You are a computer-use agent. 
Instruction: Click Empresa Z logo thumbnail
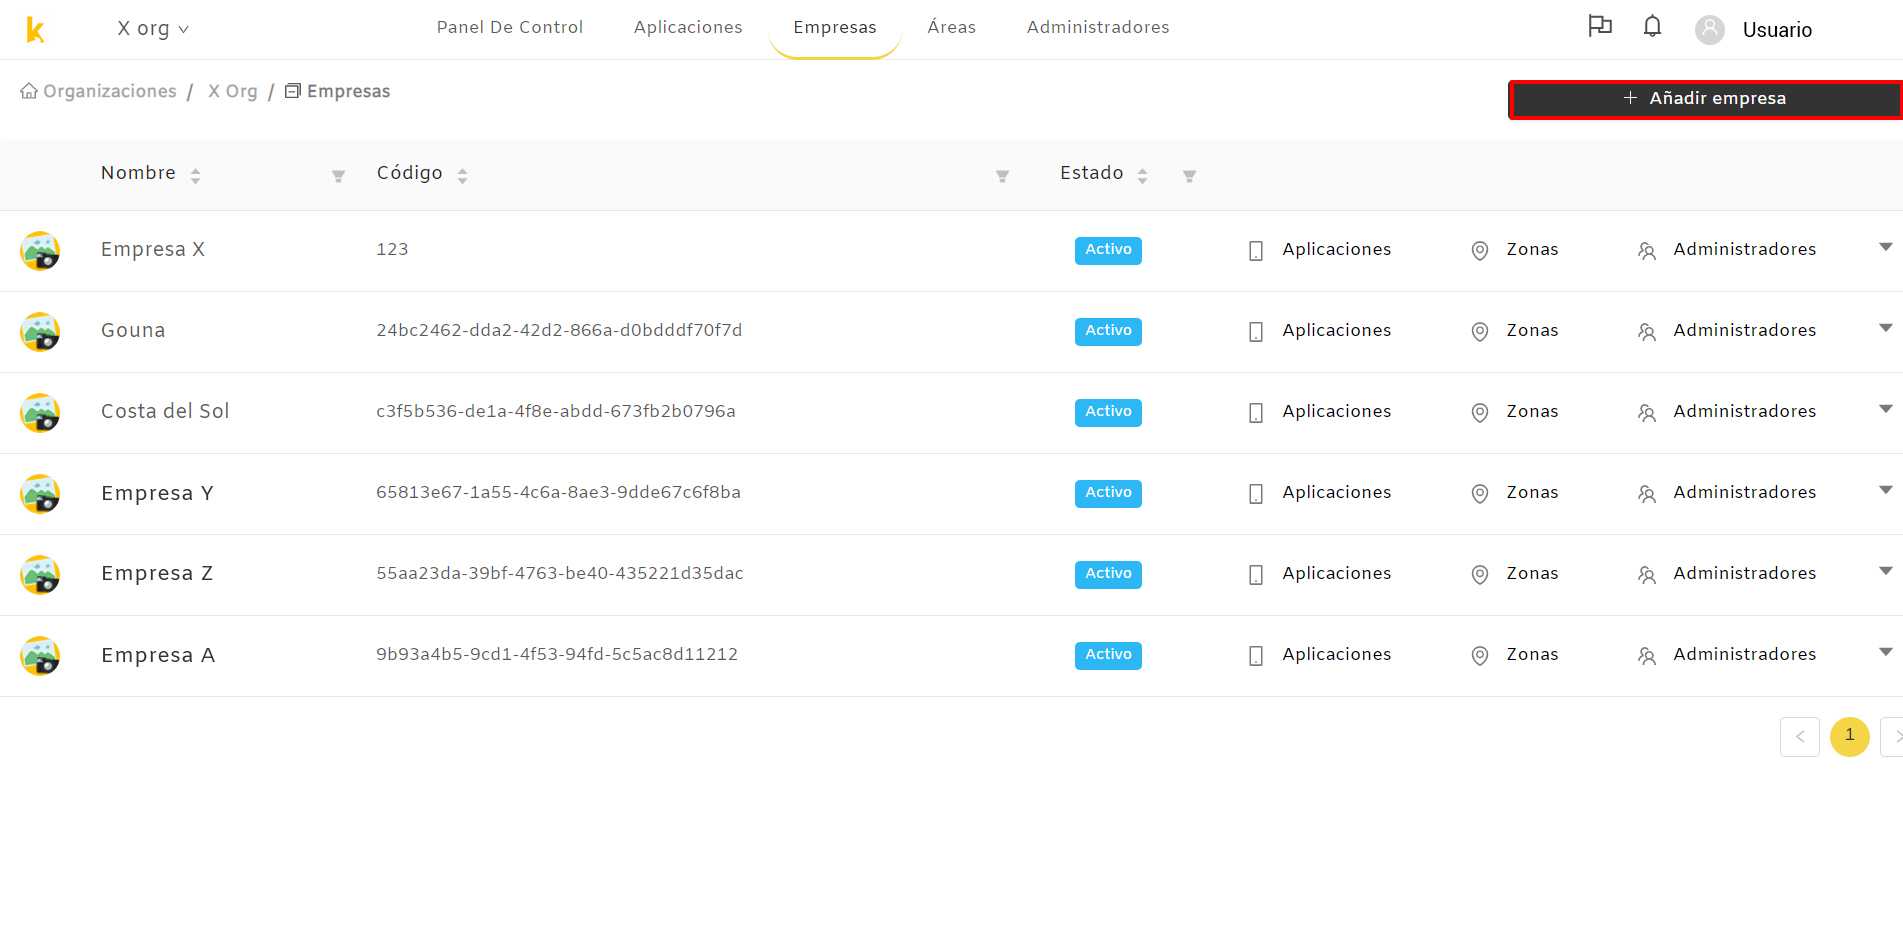[40, 575]
